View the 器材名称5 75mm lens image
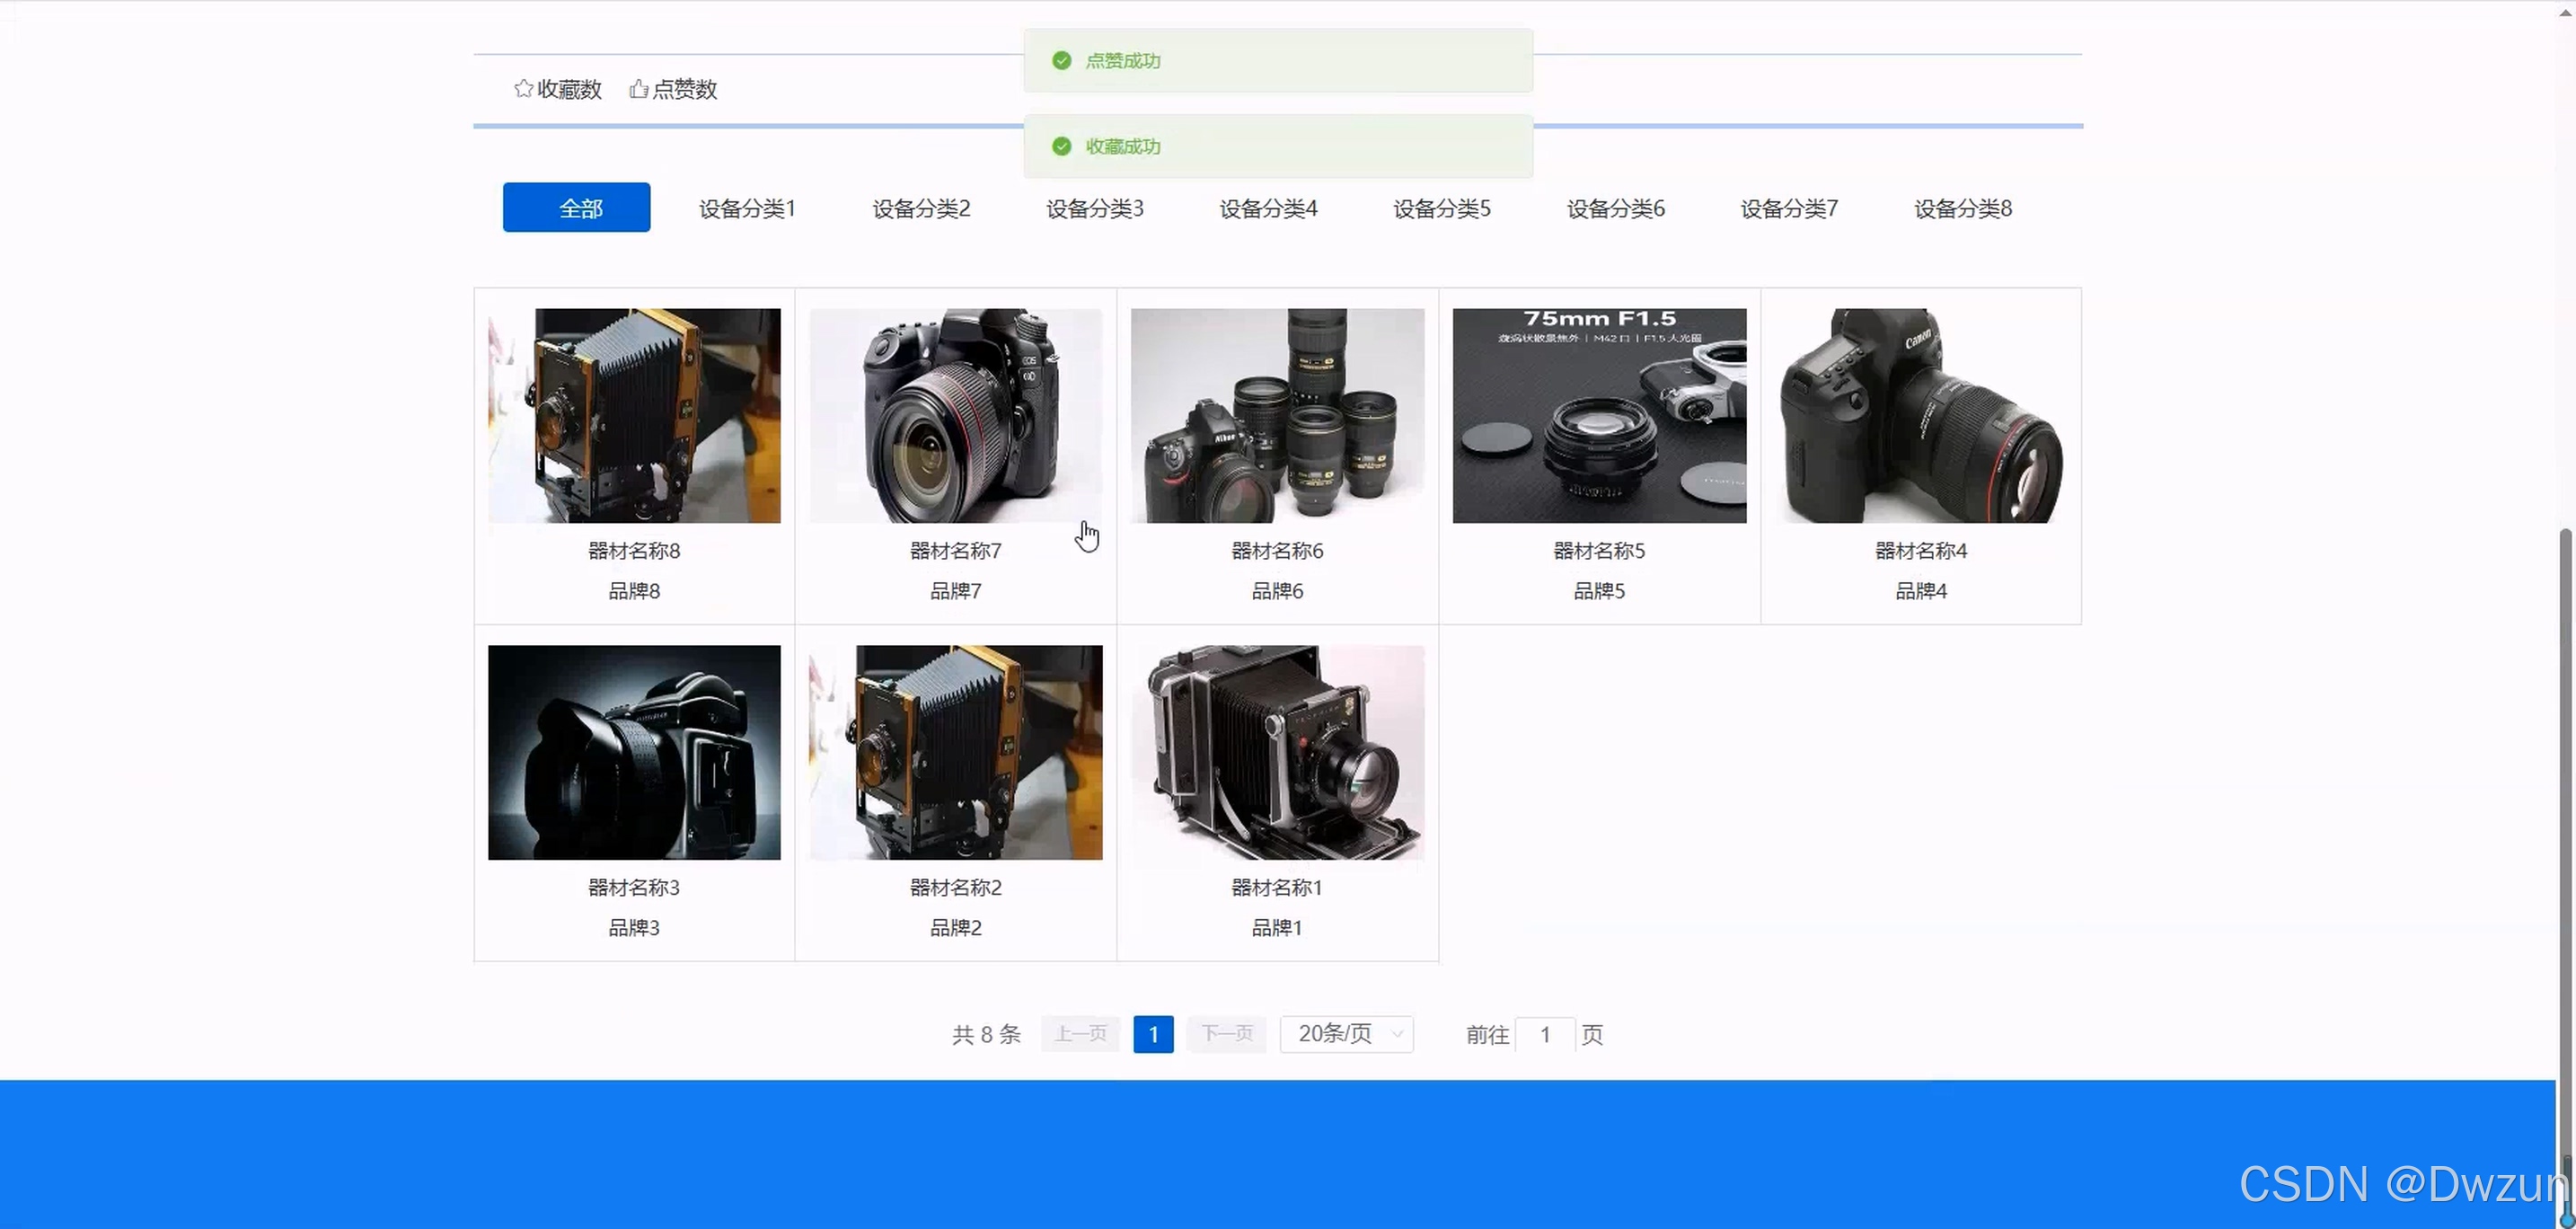The image size is (2576, 1229). click(1598, 415)
